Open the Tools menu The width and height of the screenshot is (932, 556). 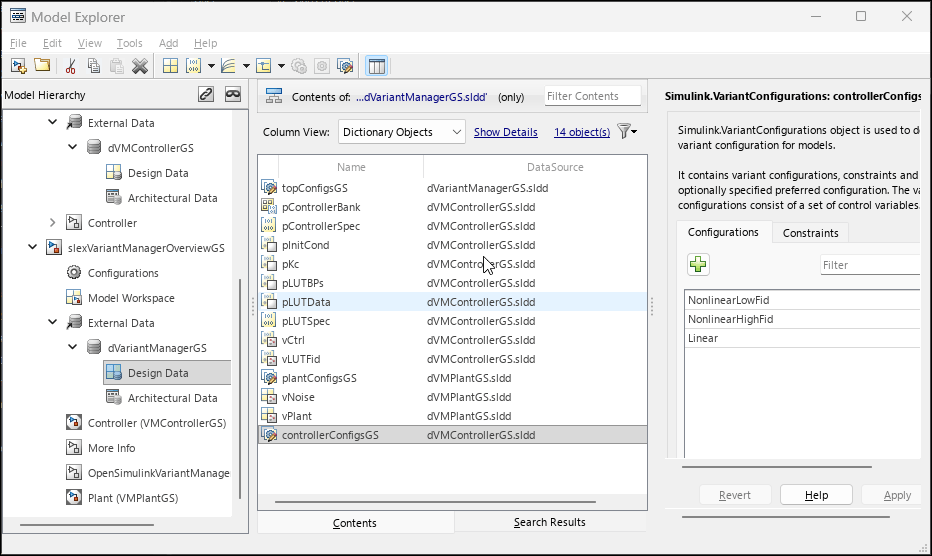point(129,43)
